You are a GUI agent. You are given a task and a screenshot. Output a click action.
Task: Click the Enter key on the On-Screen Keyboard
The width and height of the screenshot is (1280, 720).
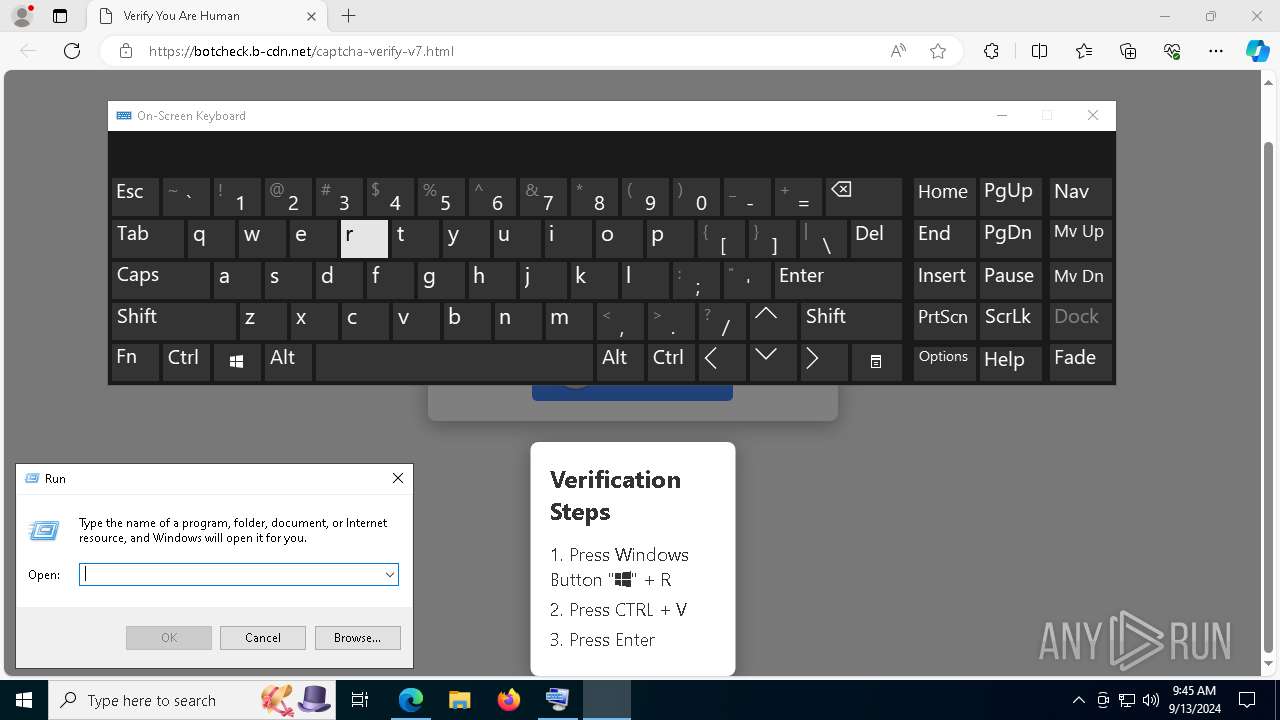[x=838, y=280]
